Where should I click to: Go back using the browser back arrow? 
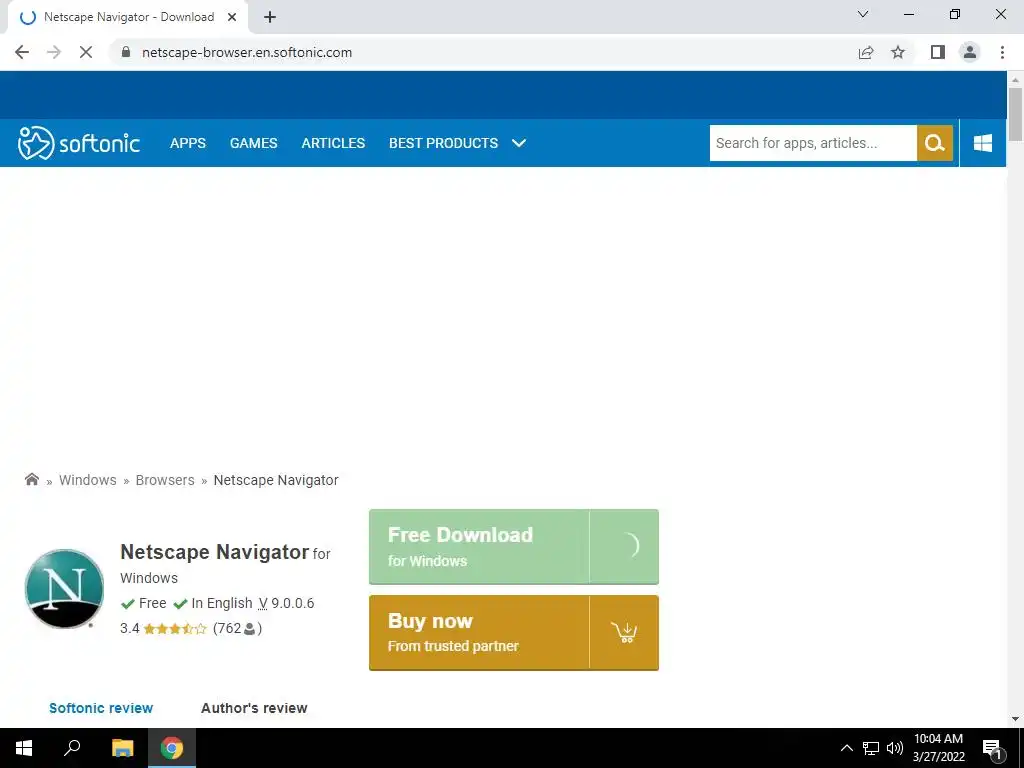point(22,52)
